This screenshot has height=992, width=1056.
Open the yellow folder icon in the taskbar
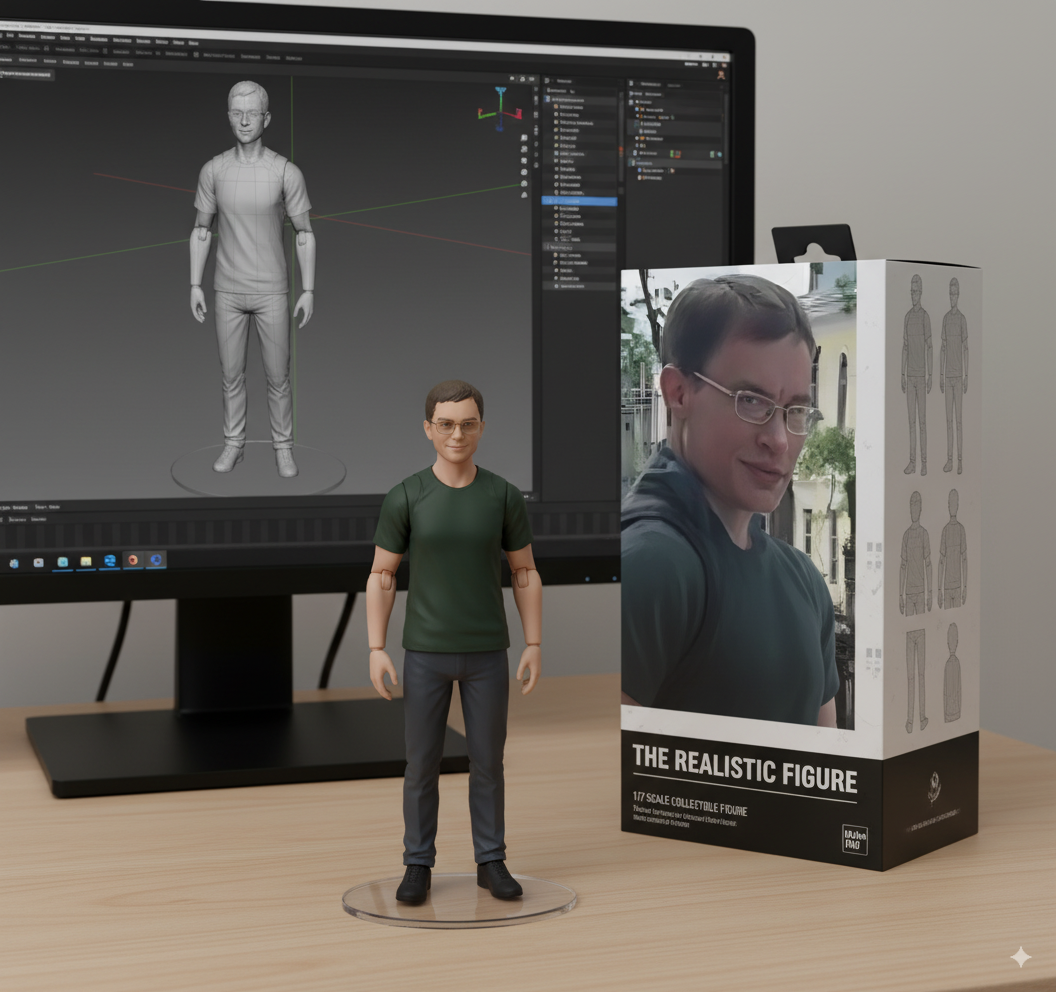coord(86,562)
